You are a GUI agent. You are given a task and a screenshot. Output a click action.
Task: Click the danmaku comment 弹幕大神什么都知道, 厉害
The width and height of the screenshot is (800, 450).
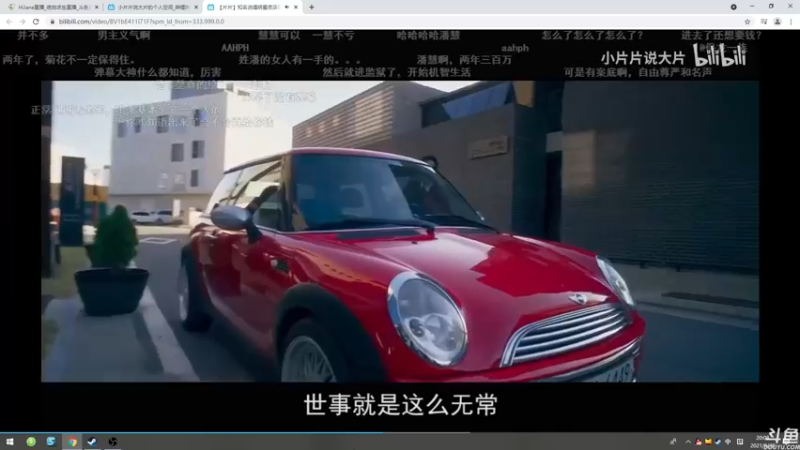tap(157, 72)
